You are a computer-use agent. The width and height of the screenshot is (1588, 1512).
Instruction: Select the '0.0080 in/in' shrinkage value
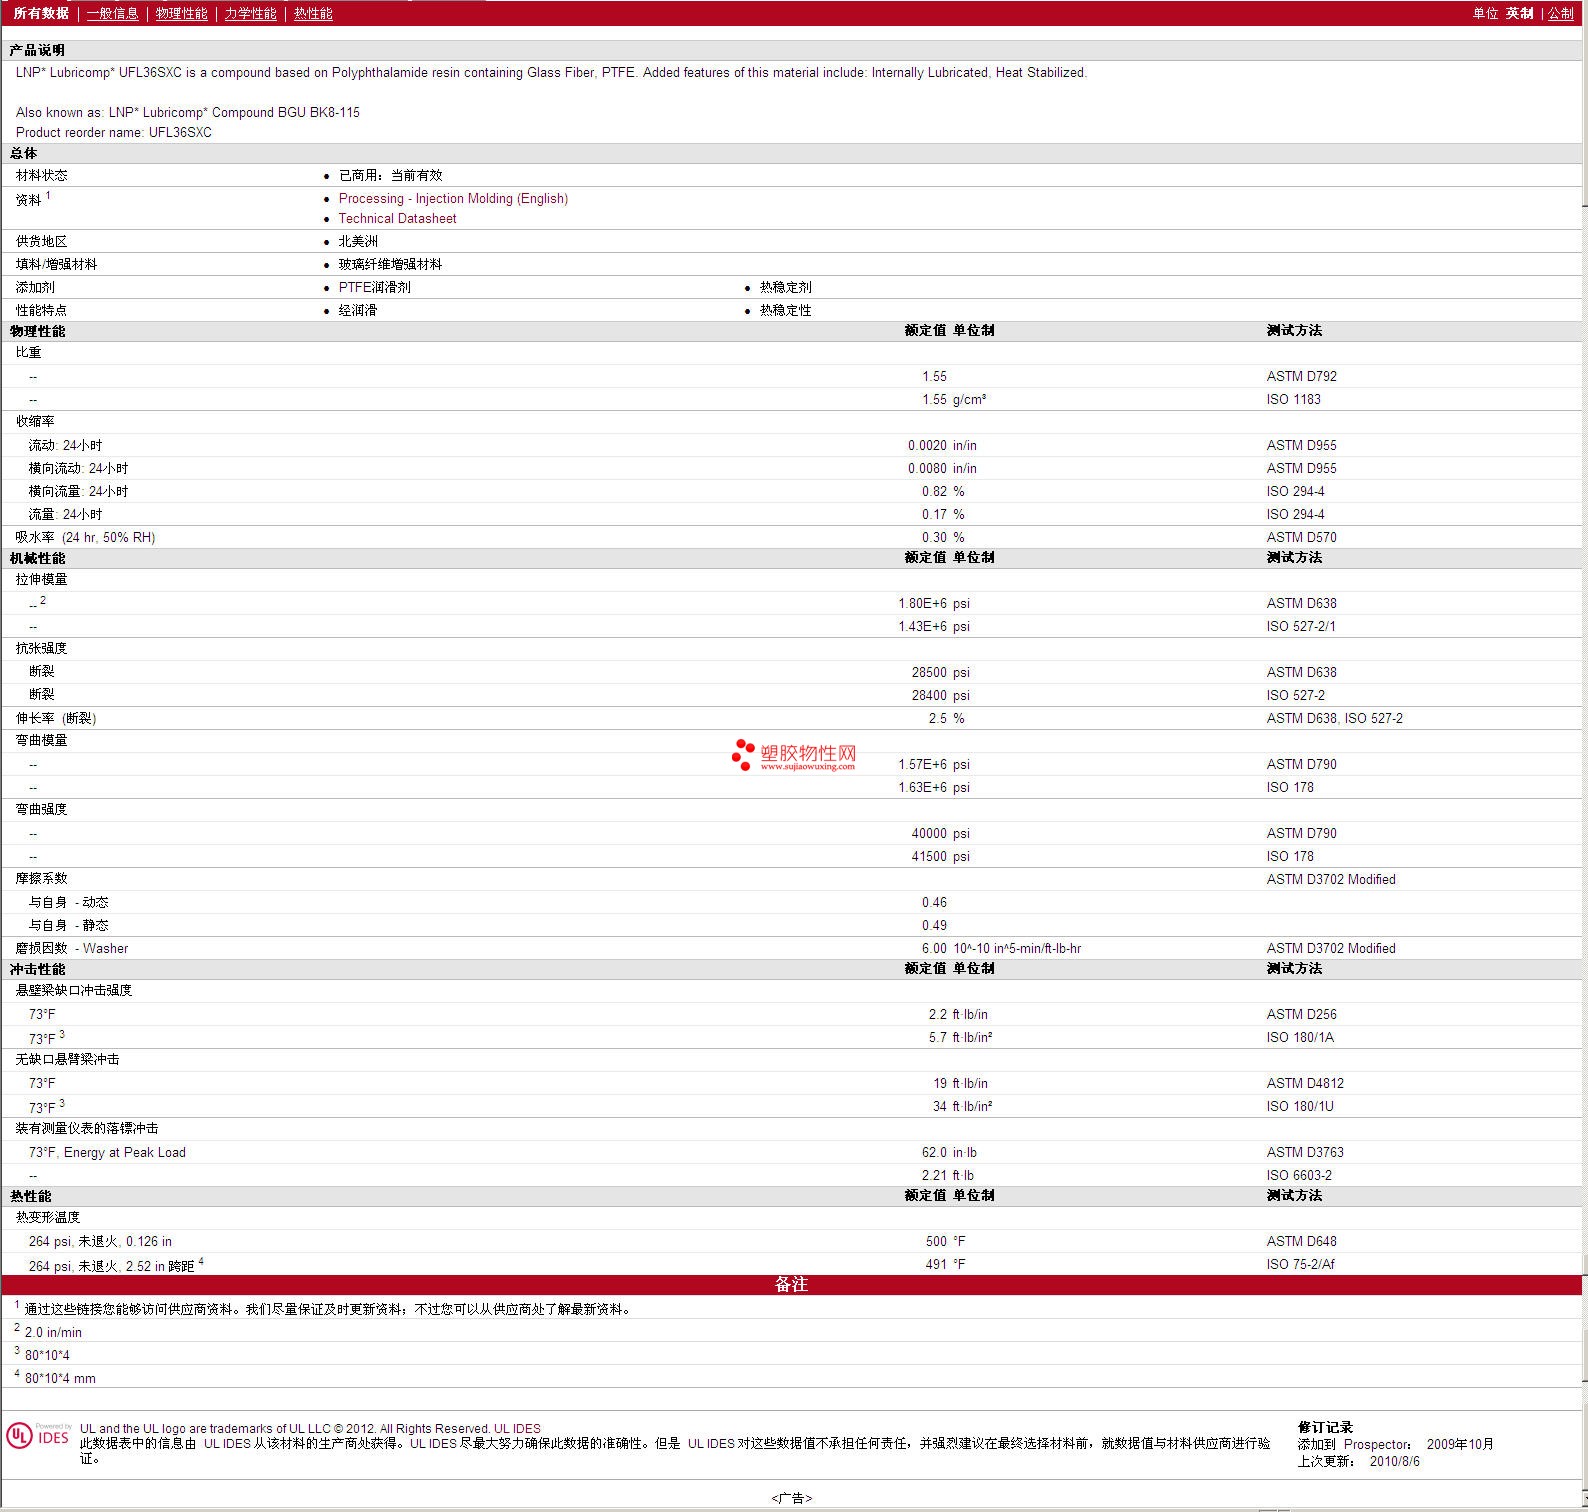pos(942,468)
